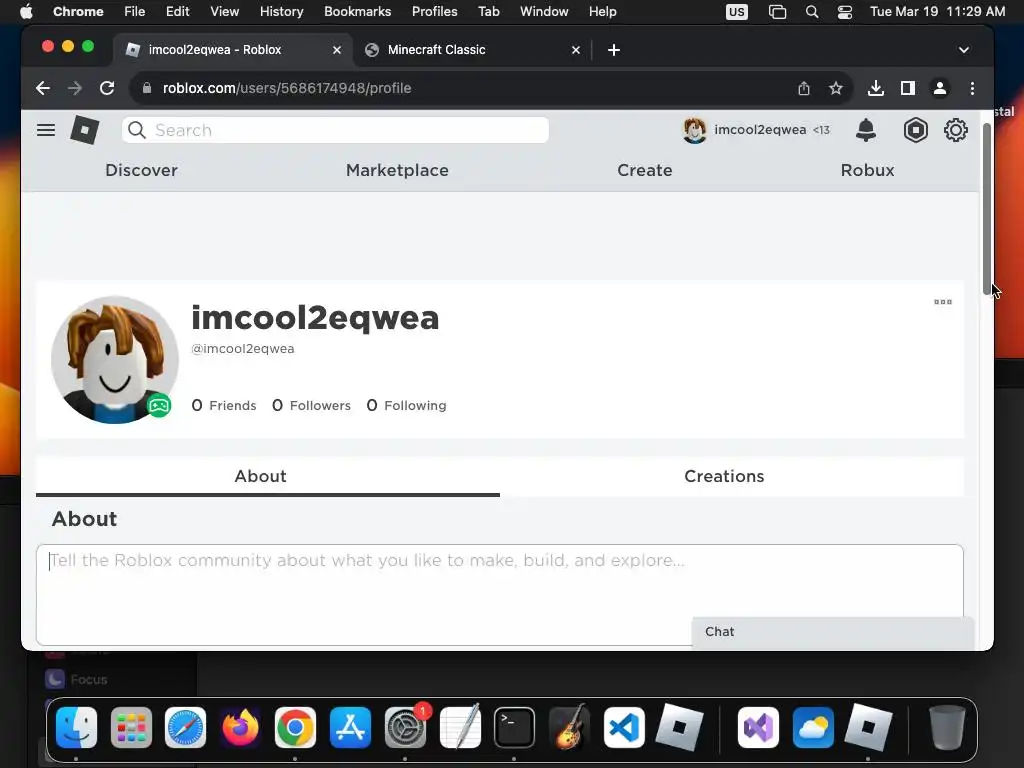
Task: Open the Chrome profile avatar menu
Action: tap(940, 88)
